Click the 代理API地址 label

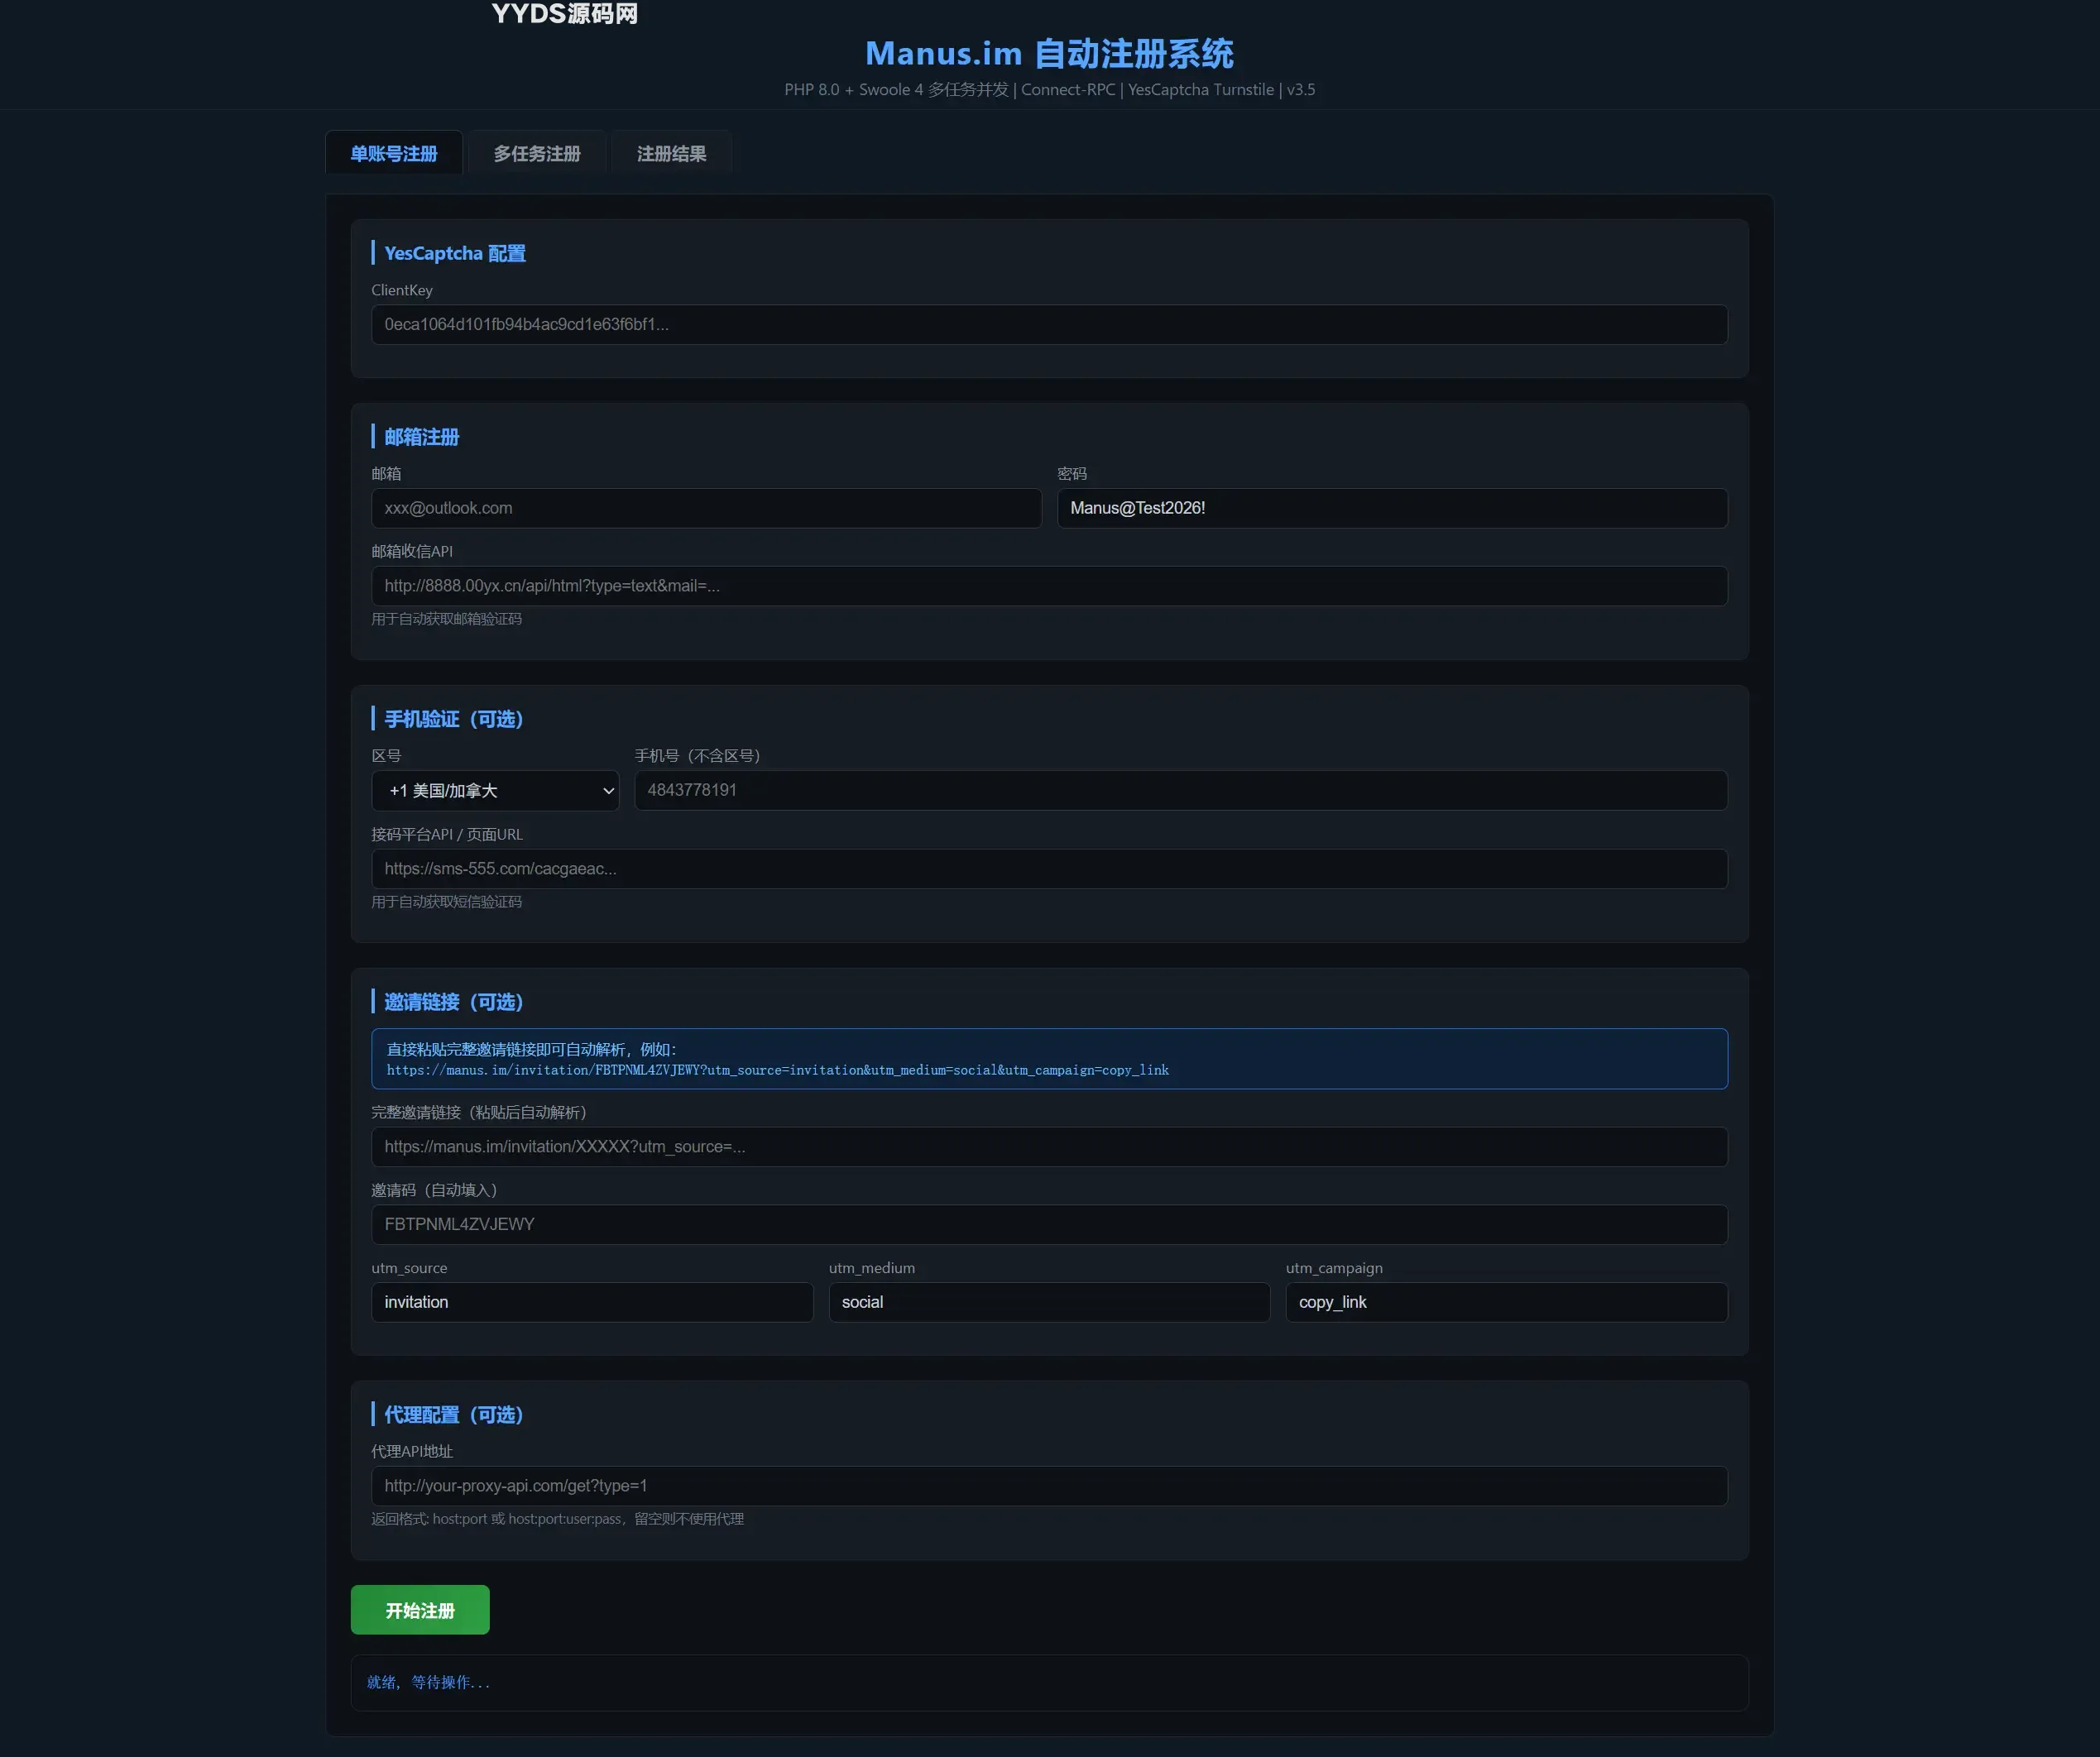coord(412,1451)
